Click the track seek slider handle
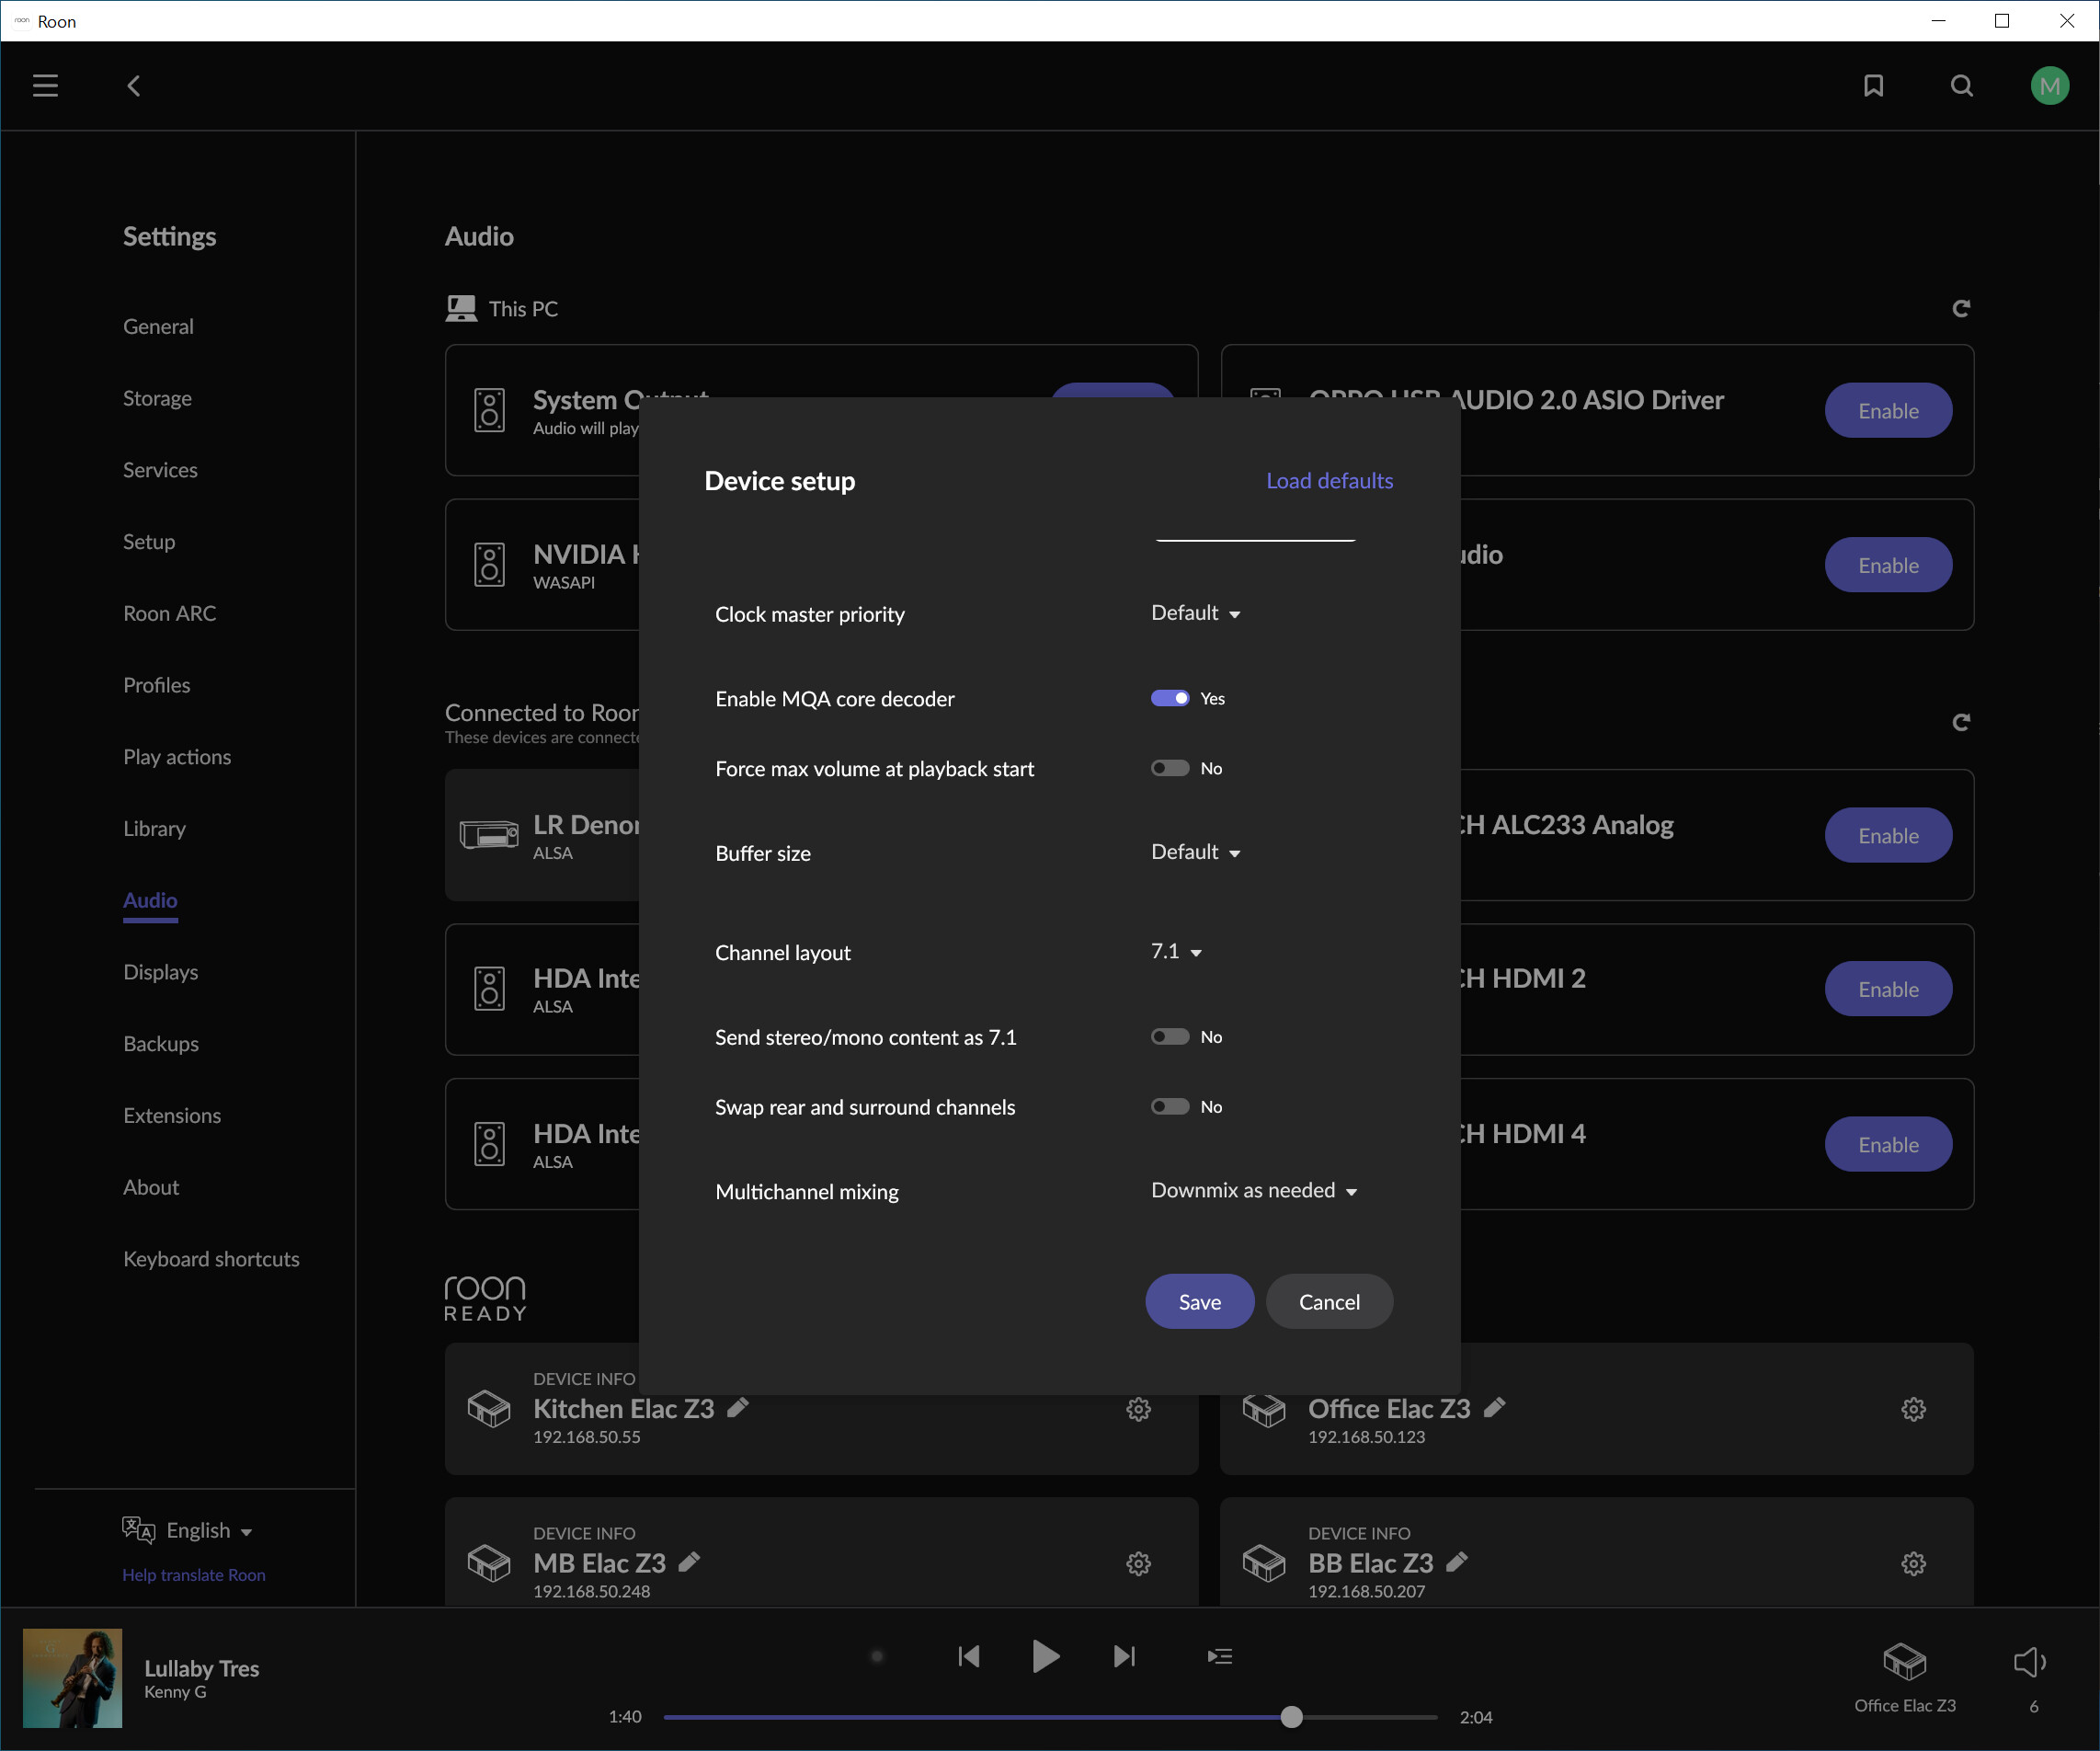The image size is (2100, 1751). pyautogui.click(x=1291, y=1717)
